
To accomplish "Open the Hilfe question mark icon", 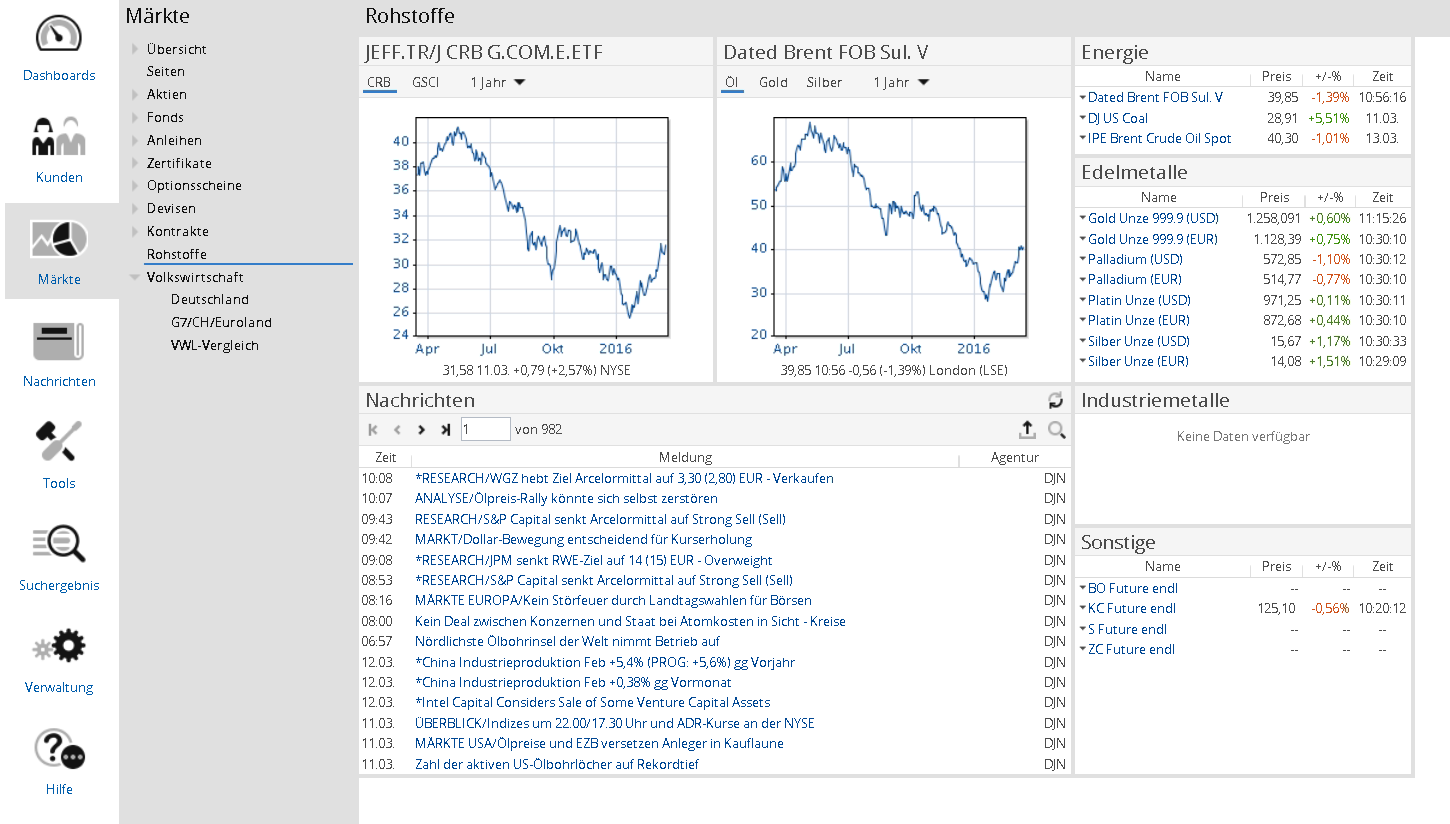I will (x=59, y=749).
